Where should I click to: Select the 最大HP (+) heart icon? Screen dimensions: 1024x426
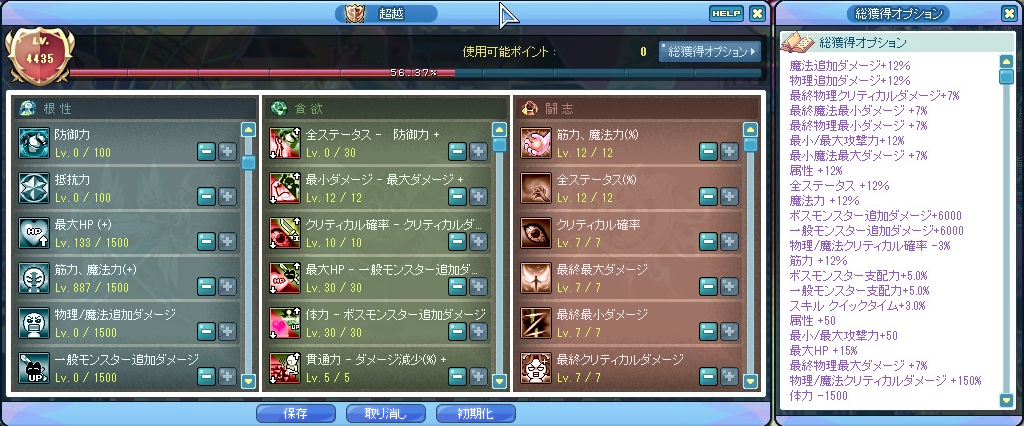pyautogui.click(x=34, y=234)
